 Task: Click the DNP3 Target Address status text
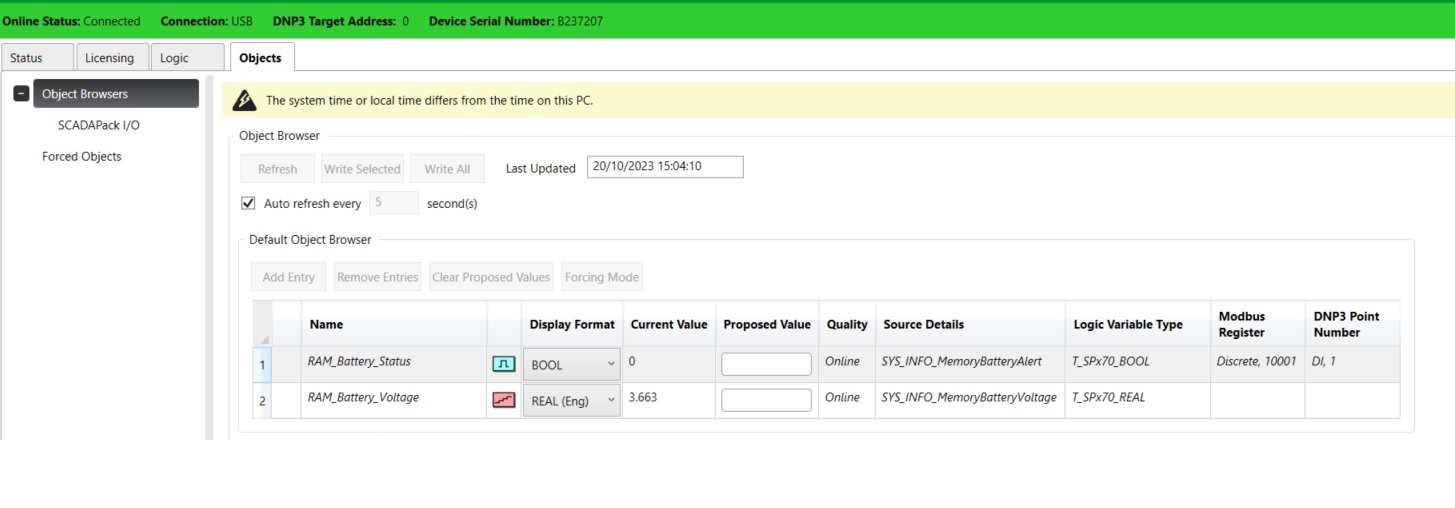tap(340, 21)
